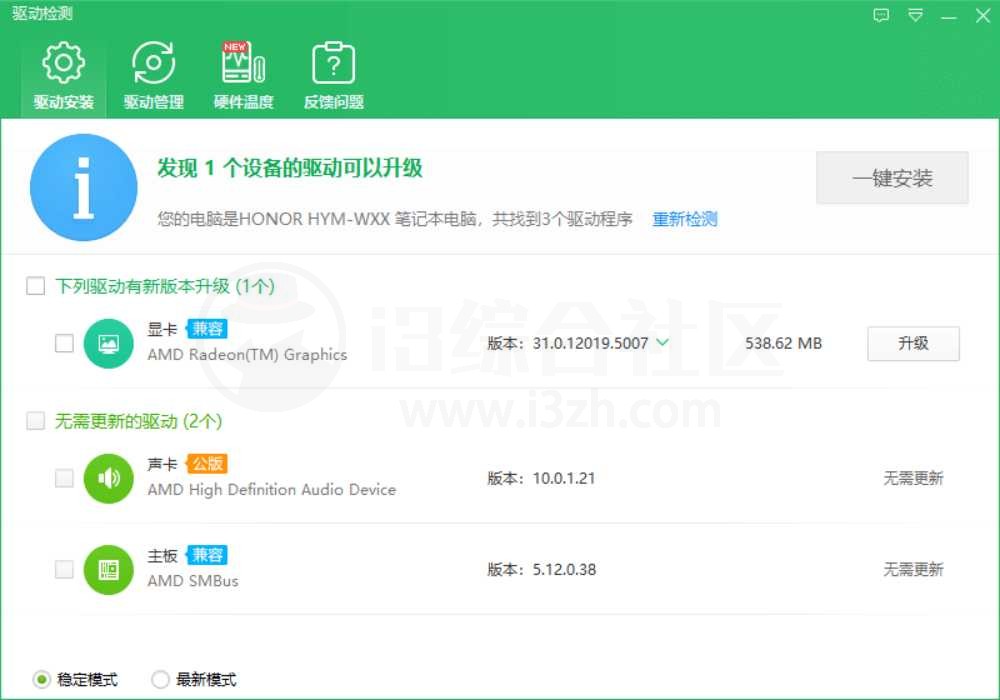Click the 声卡 speaker icon
Screen dimensions: 1000x700
108,478
